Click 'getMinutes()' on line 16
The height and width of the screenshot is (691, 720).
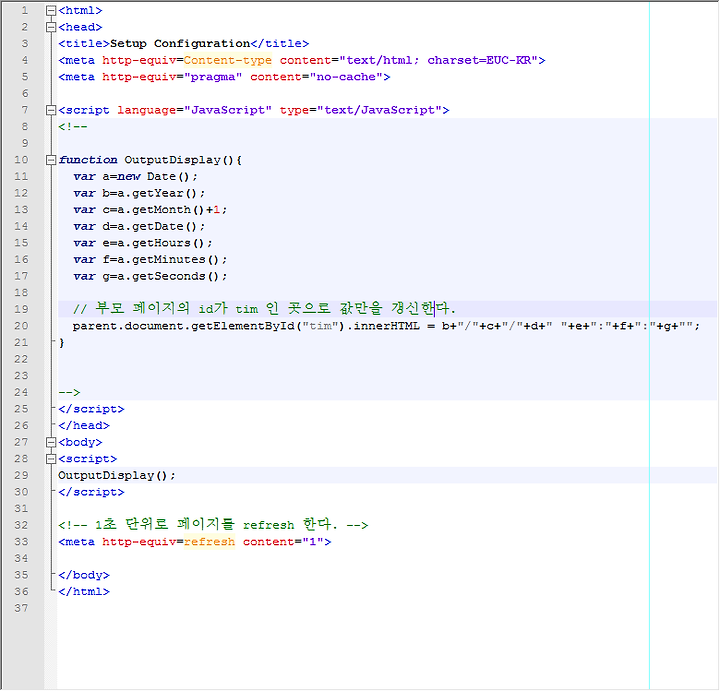pyautogui.click(x=175, y=259)
